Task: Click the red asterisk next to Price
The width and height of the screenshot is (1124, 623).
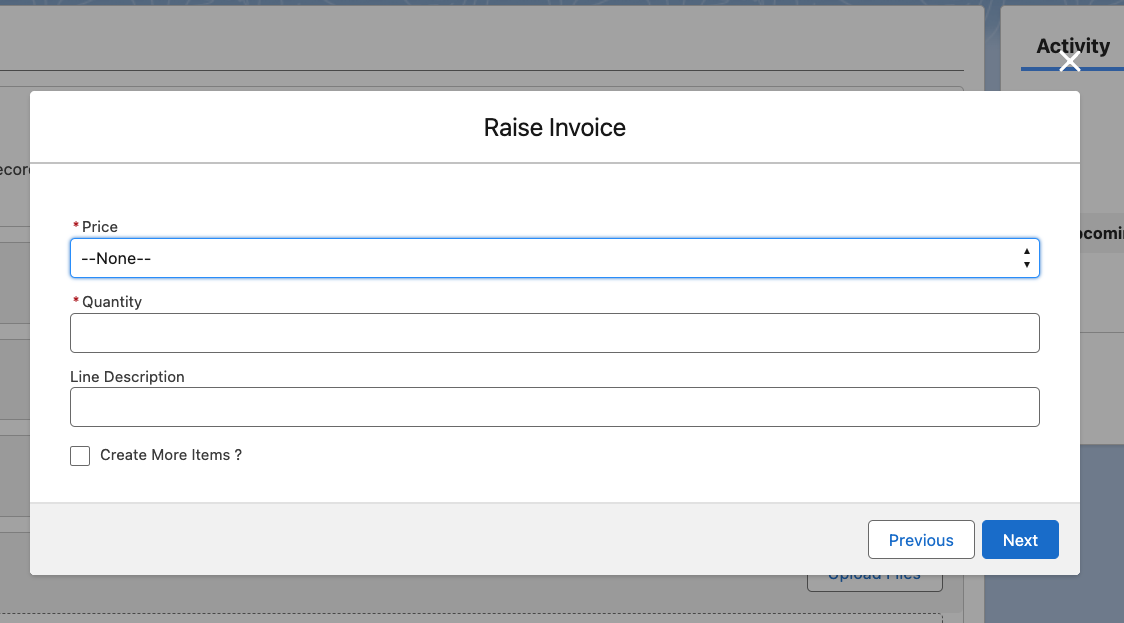Action: click(76, 228)
